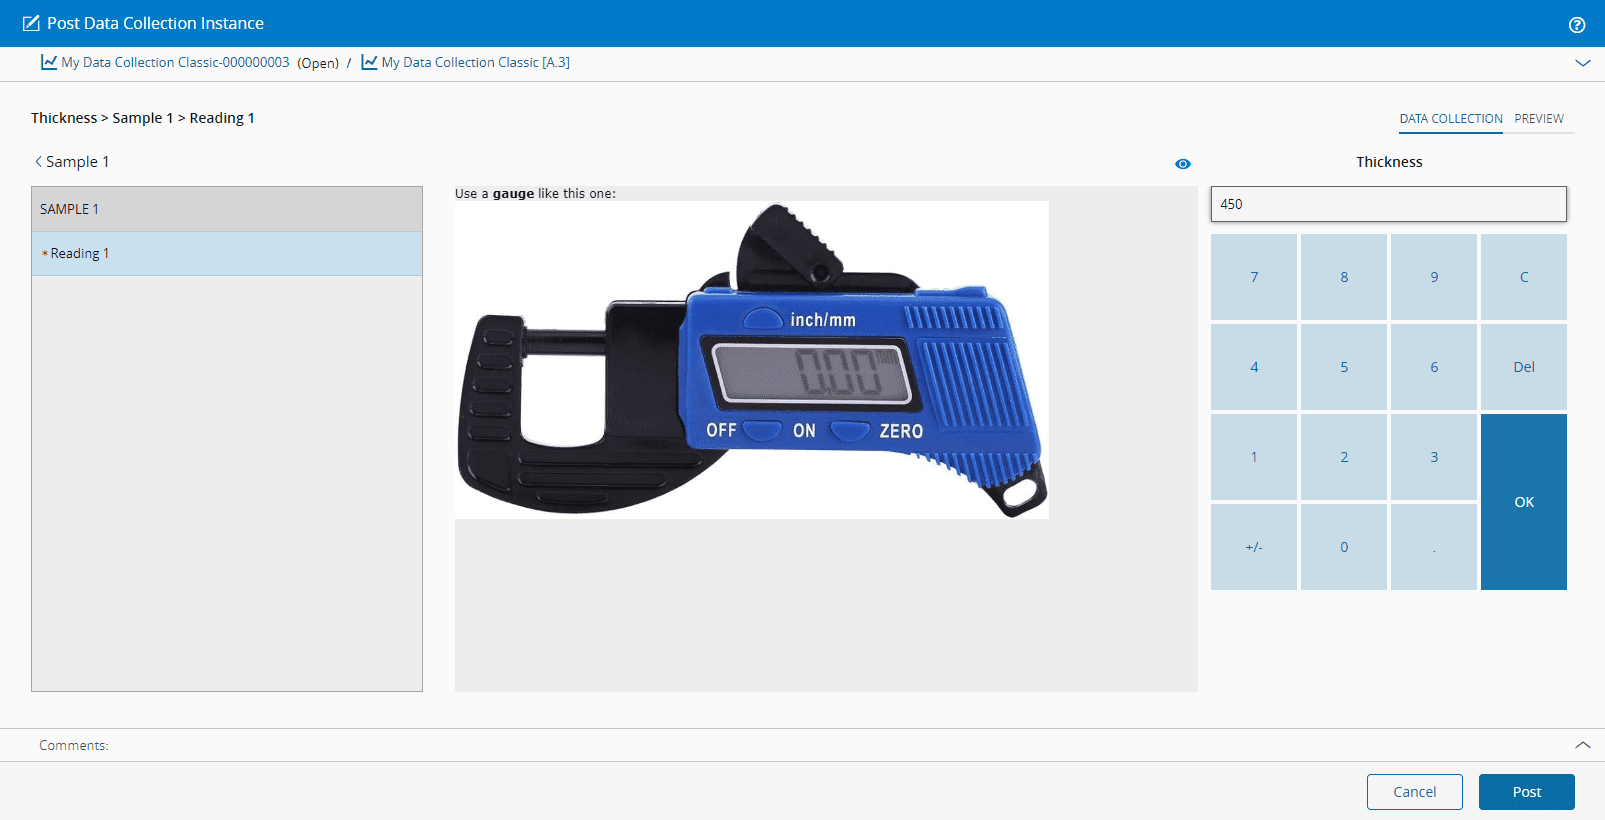Expand the header details chevron
Screen dimensions: 1605x820
pyautogui.click(x=1583, y=62)
